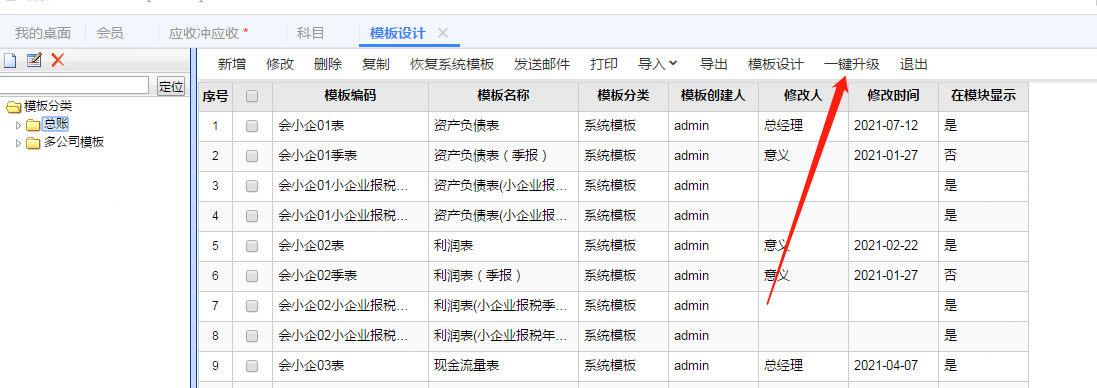Click the new document icon in left panel
This screenshot has height=388, width=1097.
coord(10,61)
